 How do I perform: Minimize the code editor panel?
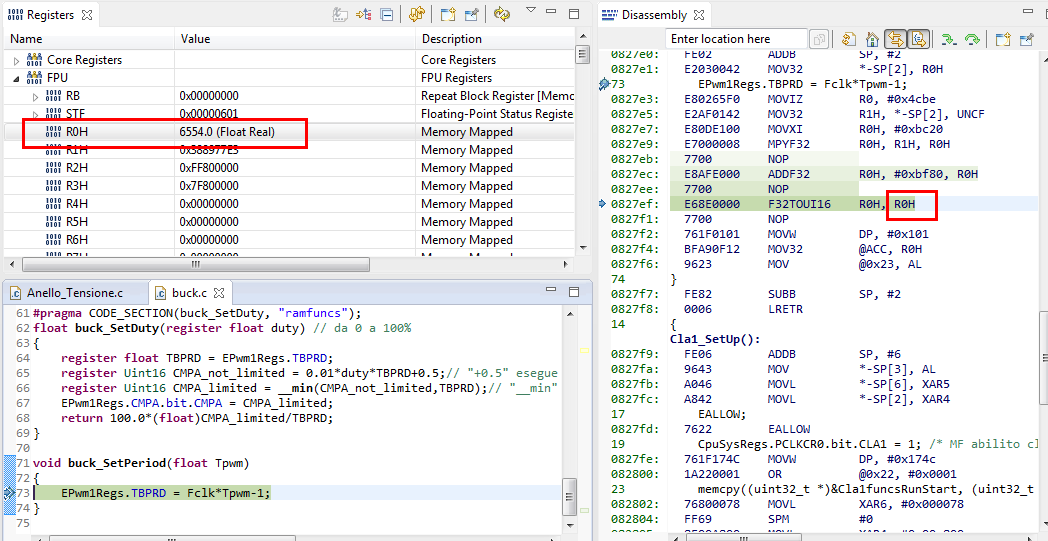tap(551, 290)
